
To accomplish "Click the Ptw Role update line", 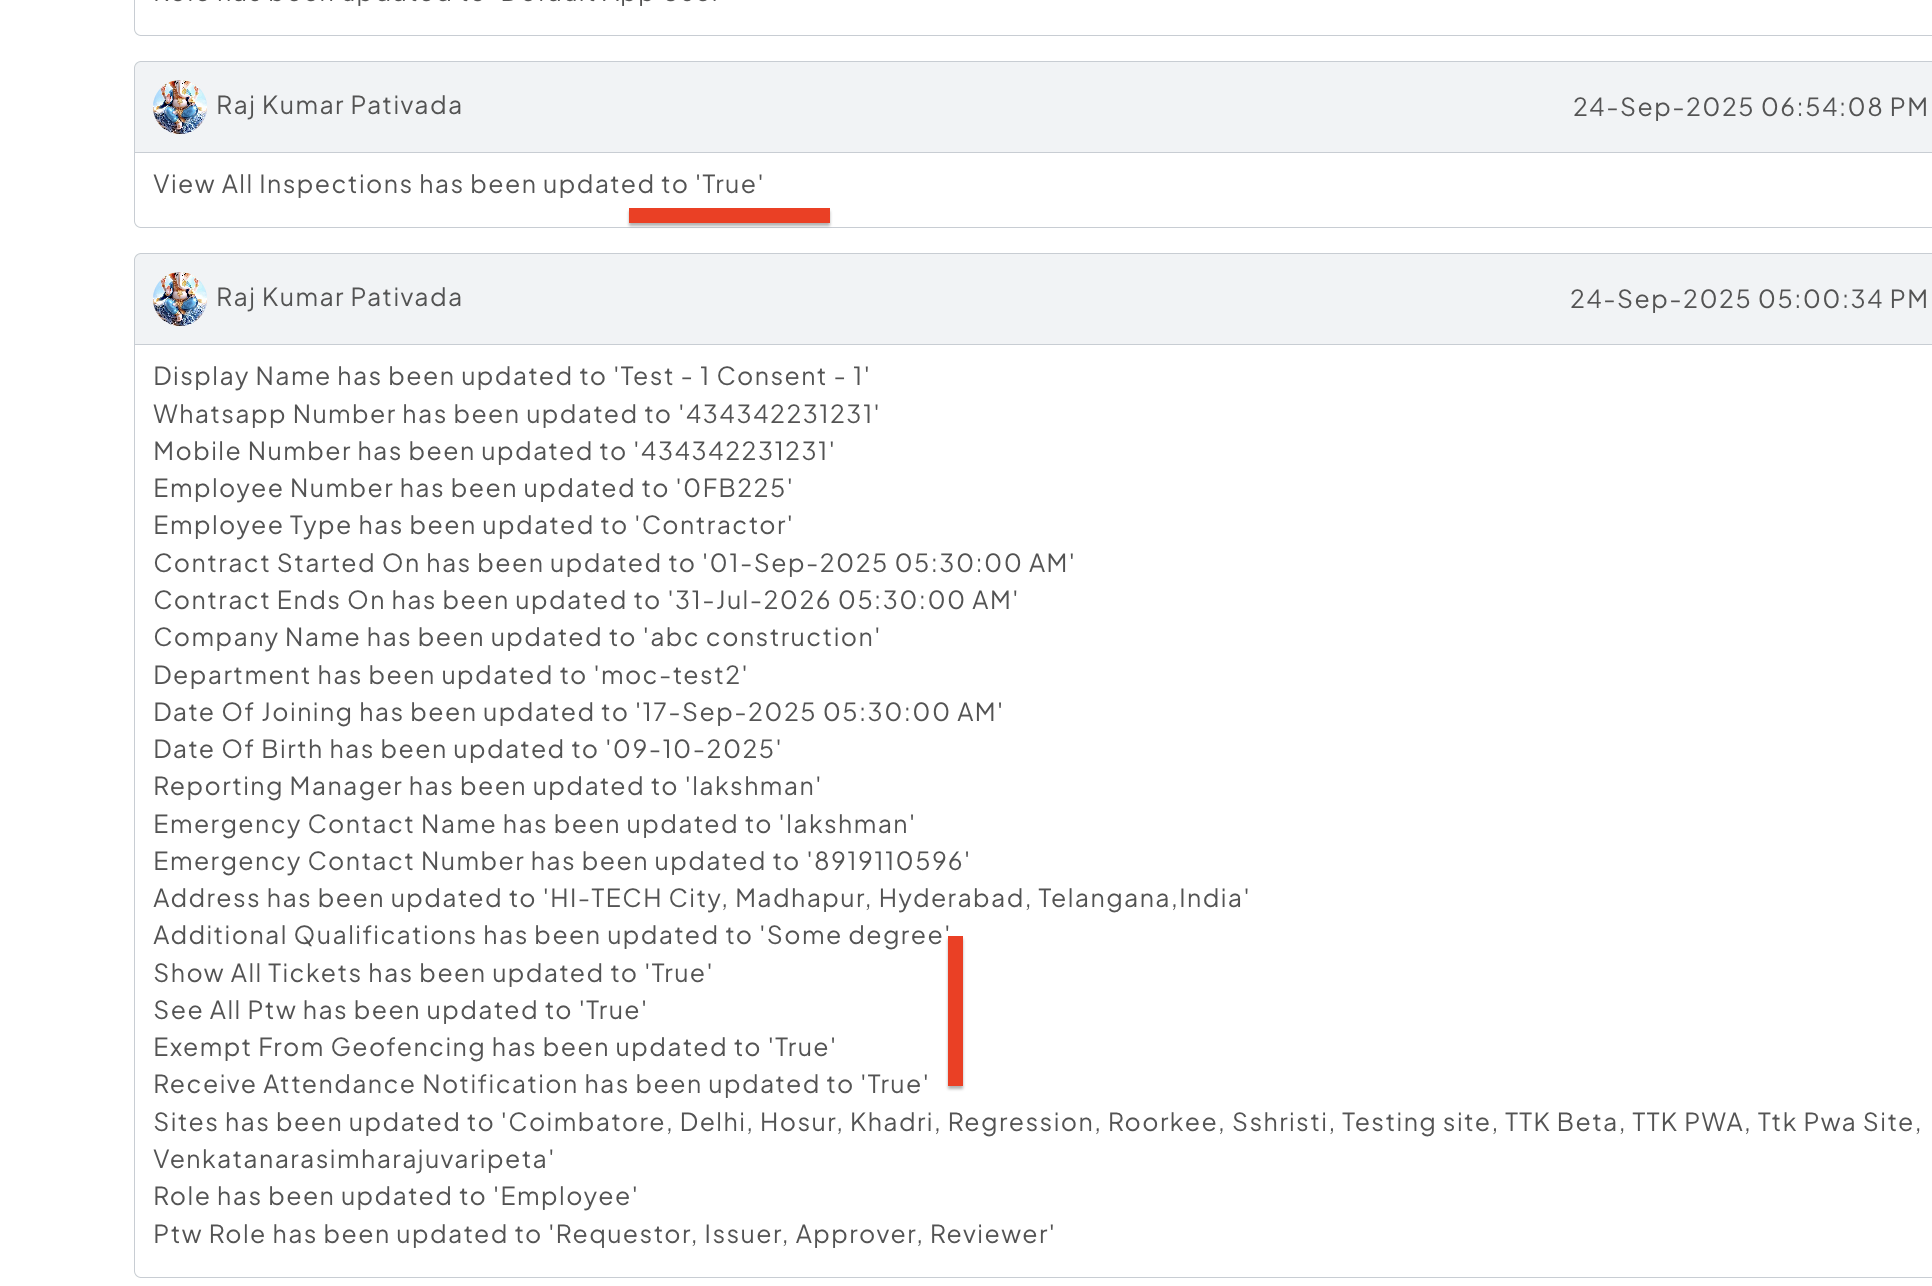I will coord(603,1235).
